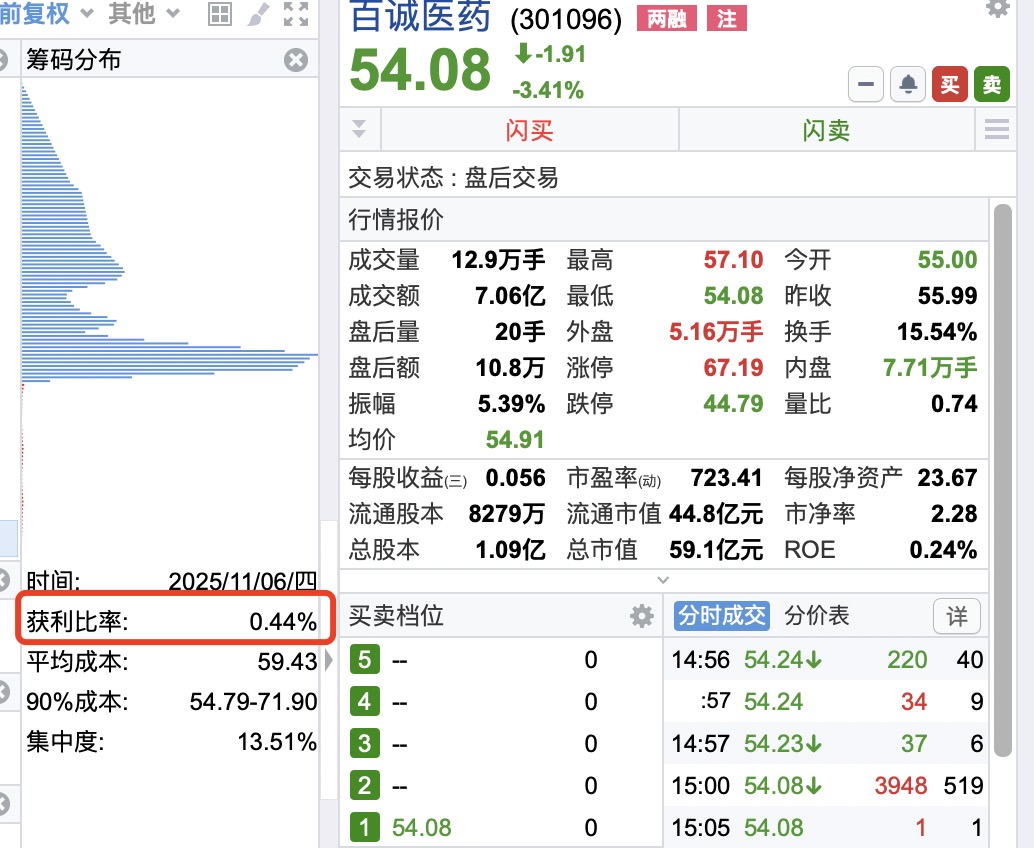The image size is (1034, 848).
Task: Click the 外盘 5.16万手 value
Action: coord(716,332)
